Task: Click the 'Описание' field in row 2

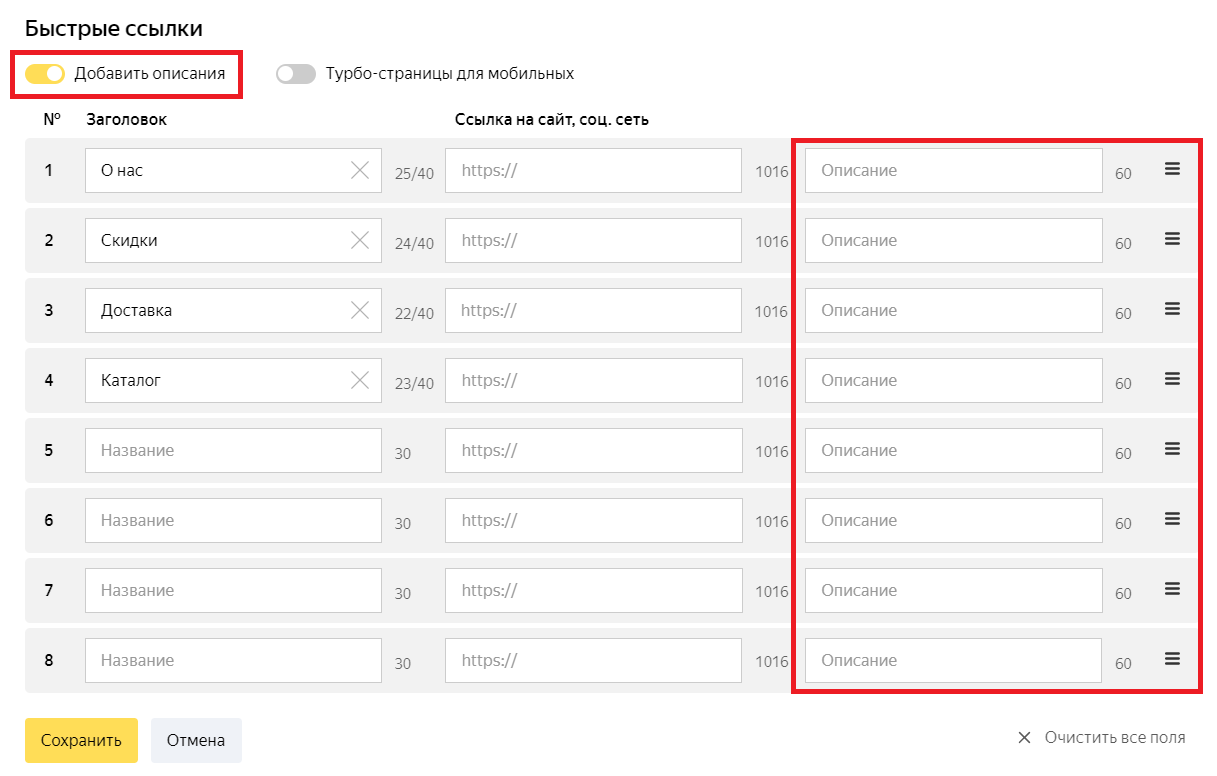Action: pos(954,240)
